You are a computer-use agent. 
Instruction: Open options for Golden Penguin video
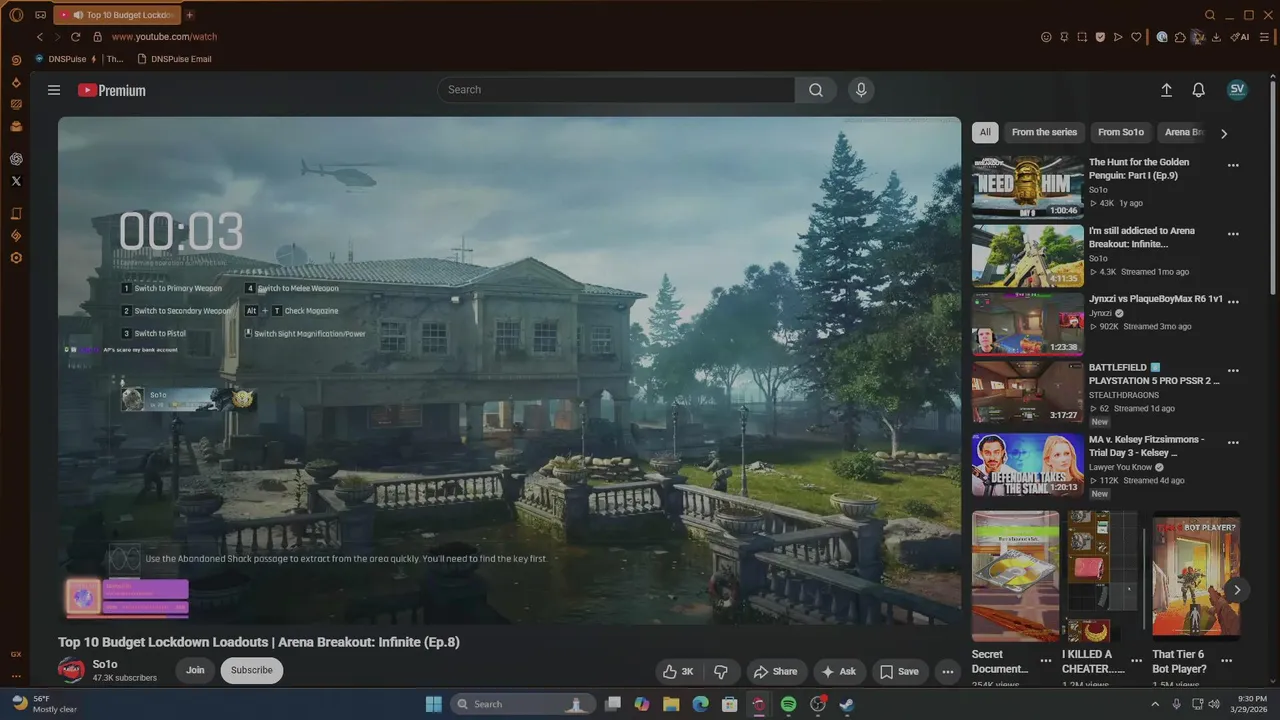click(x=1233, y=166)
